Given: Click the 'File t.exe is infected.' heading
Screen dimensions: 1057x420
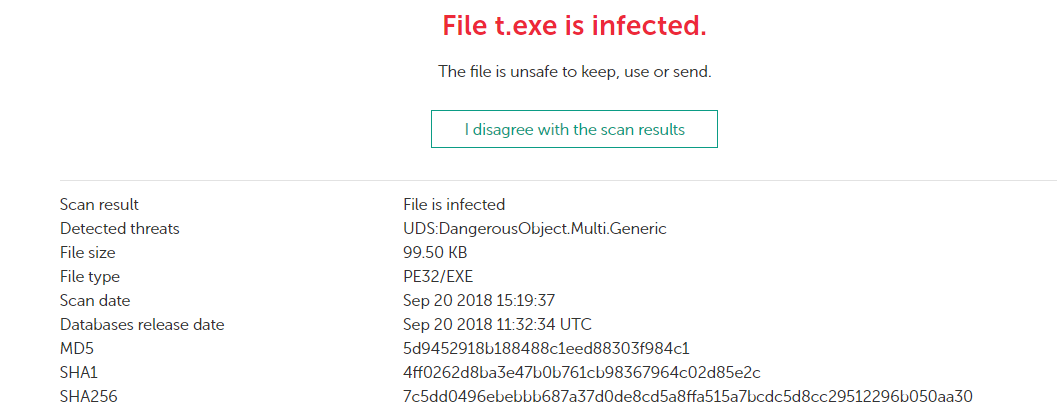Looking at the screenshot, I should click(574, 27).
